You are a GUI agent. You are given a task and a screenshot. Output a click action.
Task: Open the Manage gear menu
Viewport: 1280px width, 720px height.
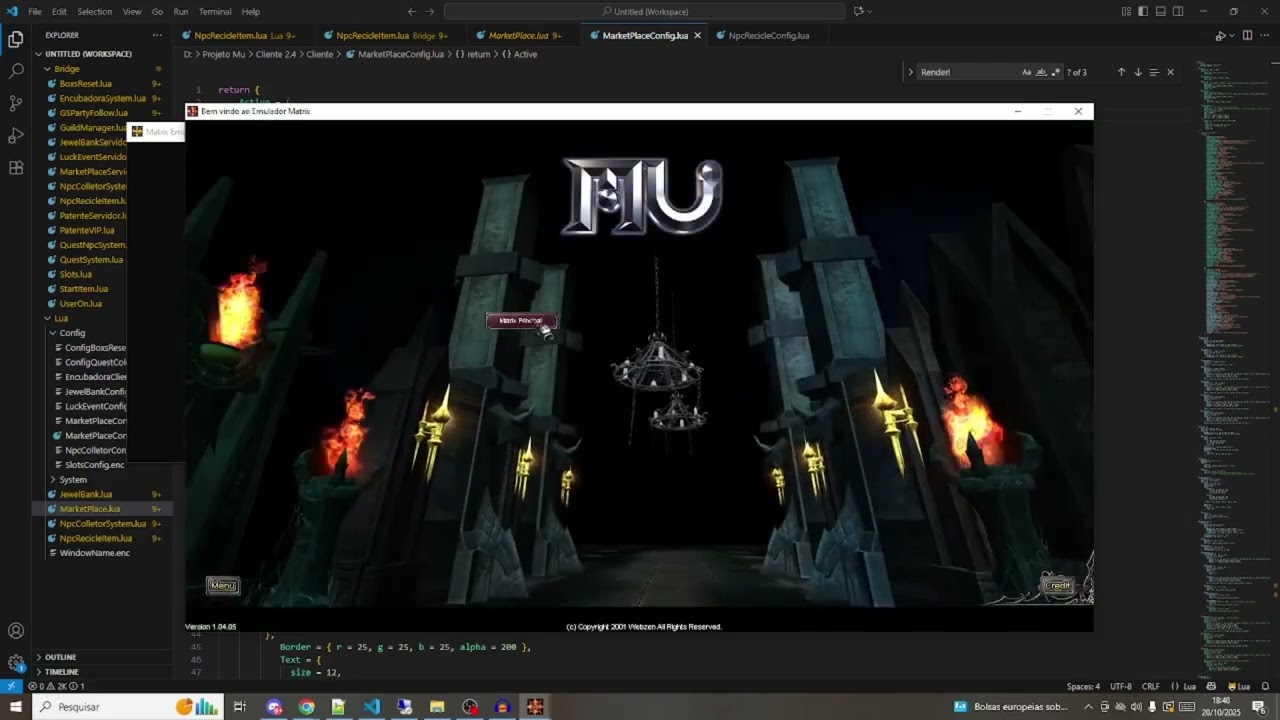click(16, 663)
